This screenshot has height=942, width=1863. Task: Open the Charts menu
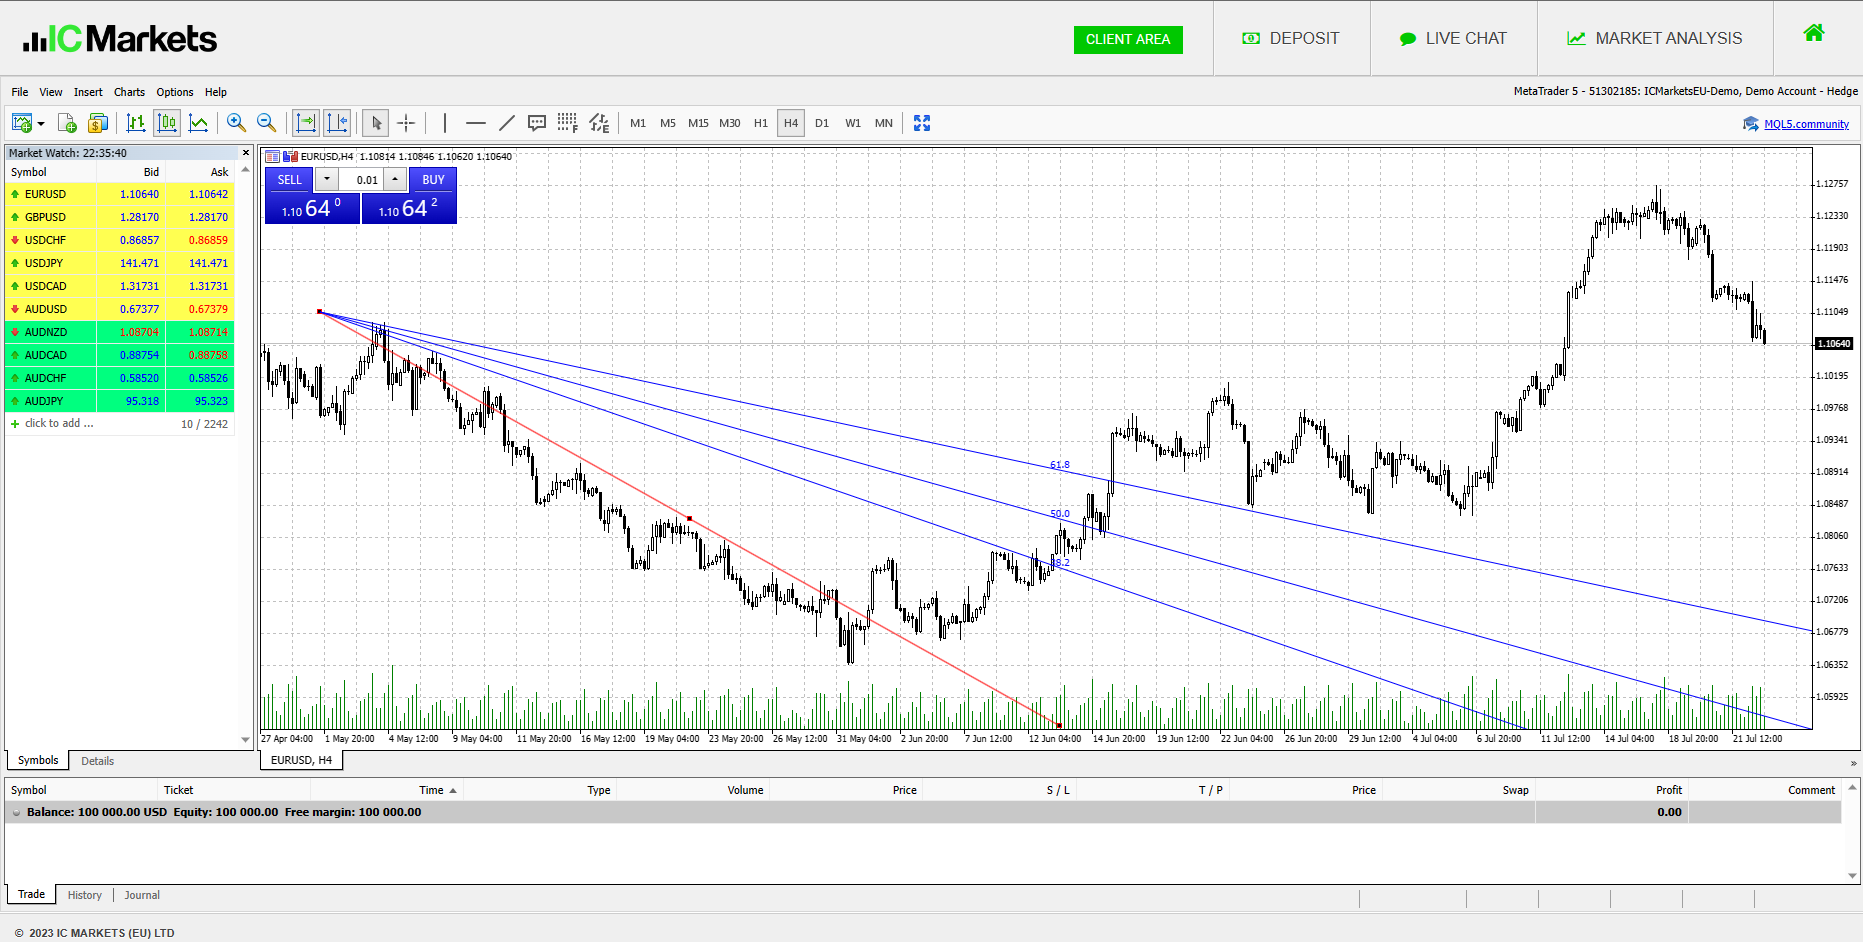pos(129,92)
